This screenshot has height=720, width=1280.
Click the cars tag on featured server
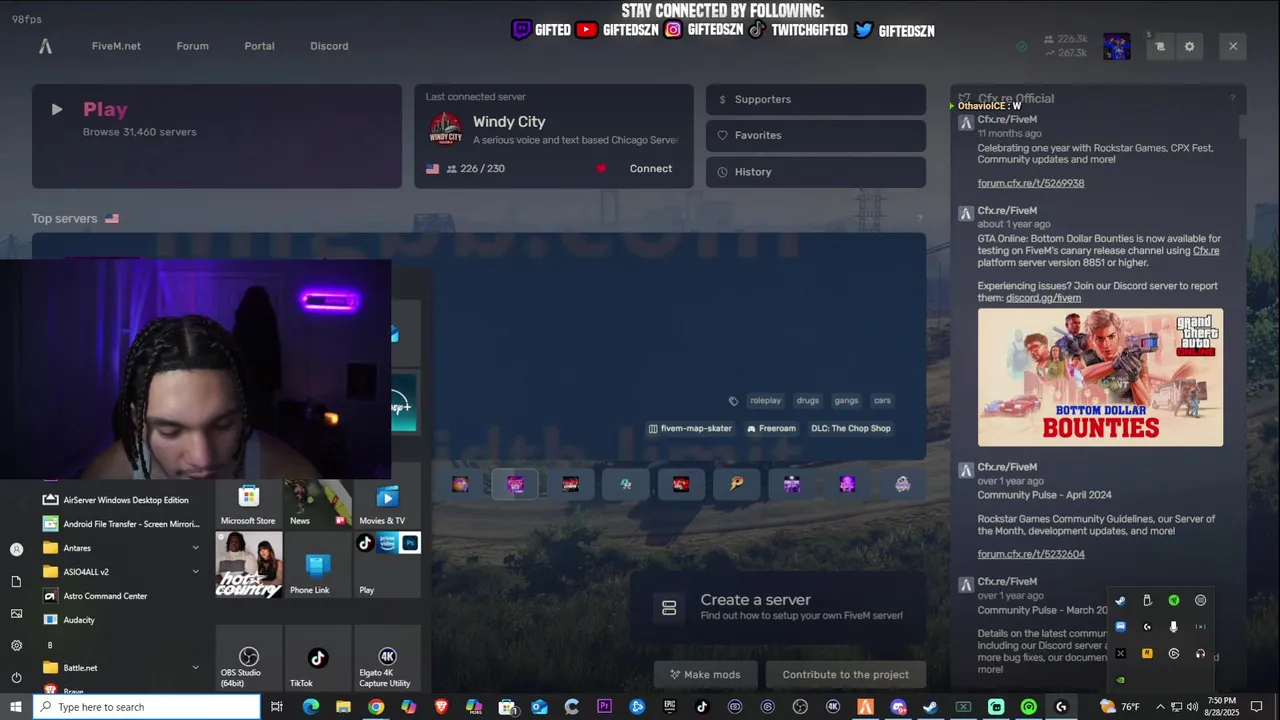[882, 401]
